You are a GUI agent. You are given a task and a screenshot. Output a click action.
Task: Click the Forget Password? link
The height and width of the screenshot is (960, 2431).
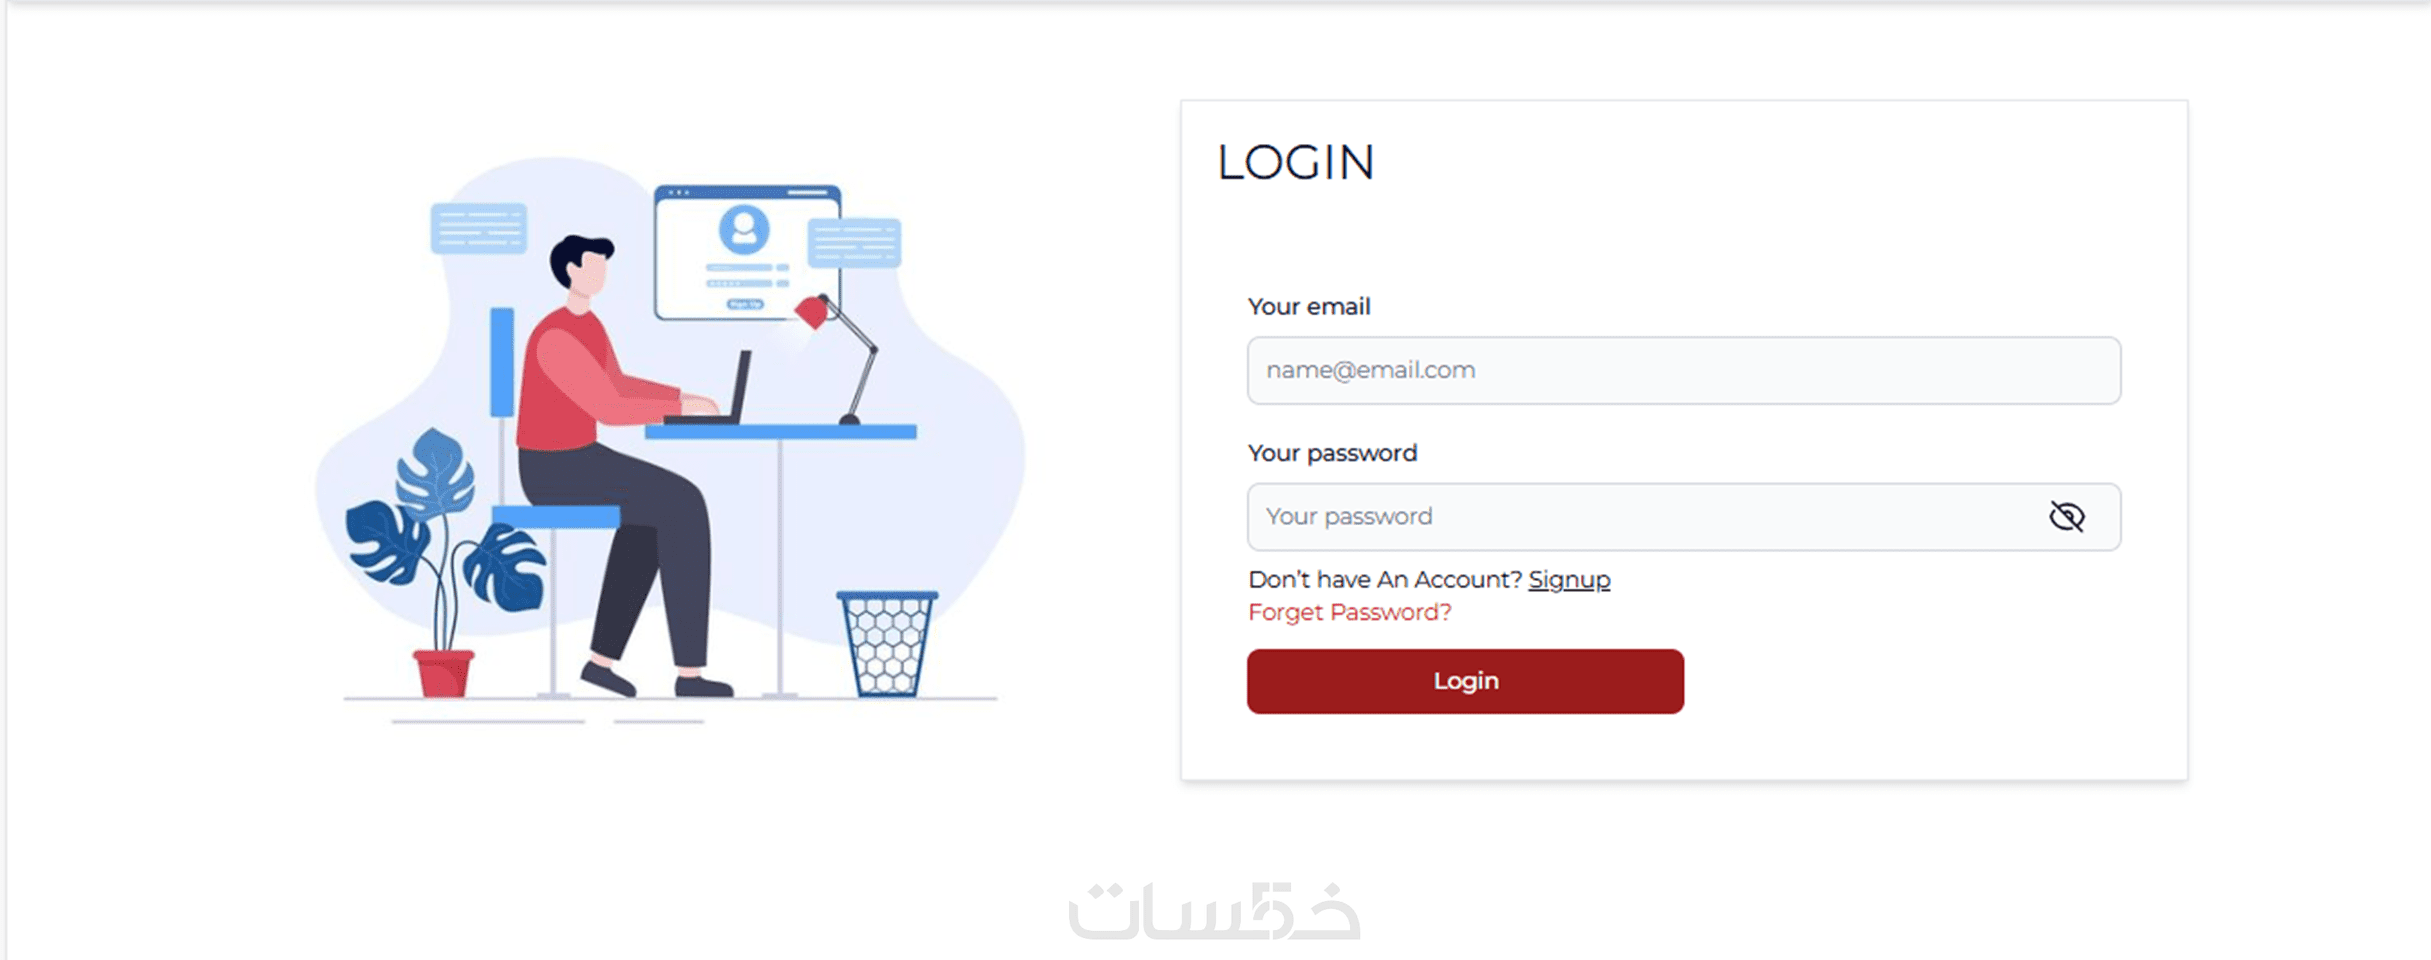[1349, 612]
